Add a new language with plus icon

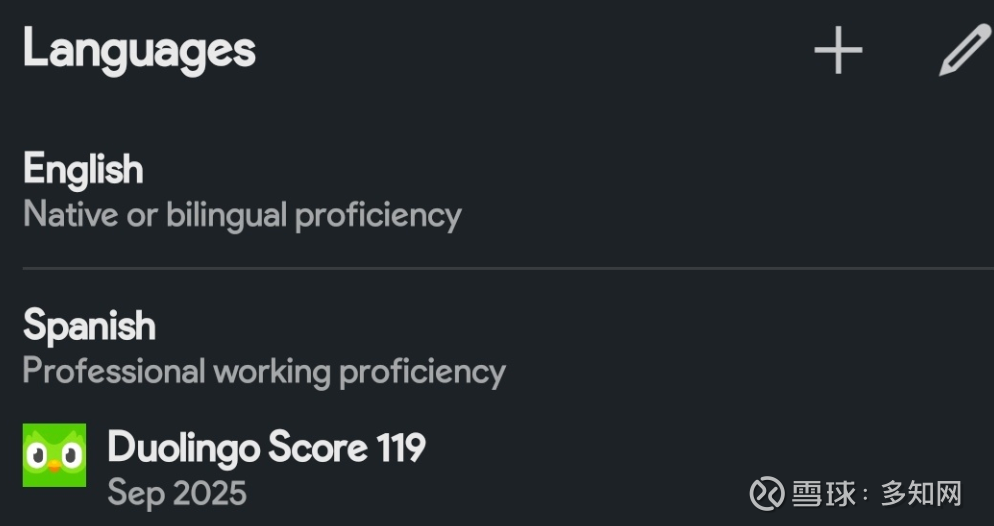point(837,51)
